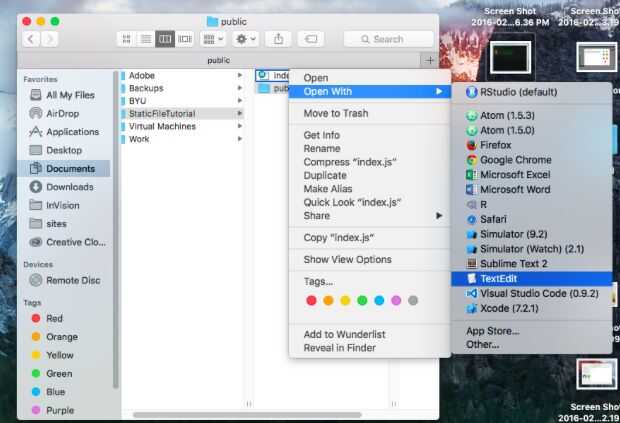Select Remote Disc under Devices
Screen dimensions: 620x423
tap(66, 280)
